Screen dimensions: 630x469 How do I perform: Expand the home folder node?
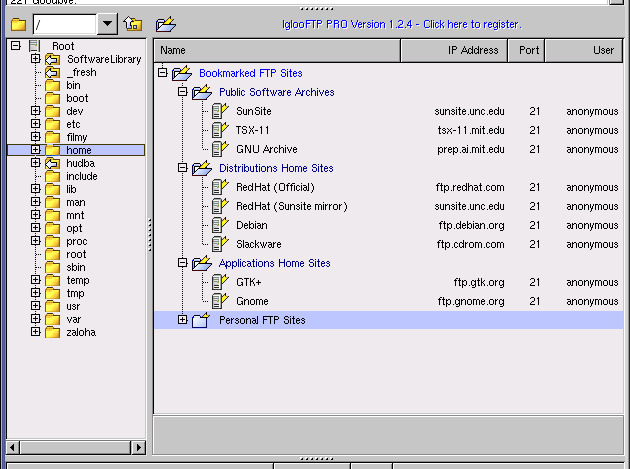[x=35, y=150]
